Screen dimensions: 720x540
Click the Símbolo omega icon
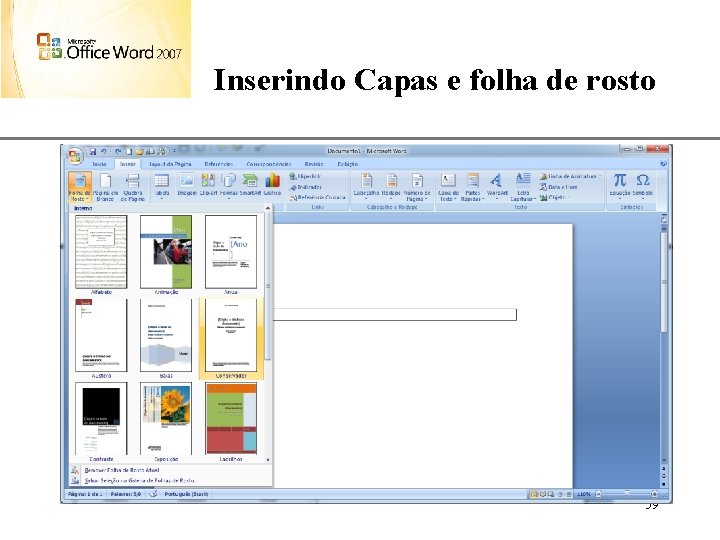point(643,185)
